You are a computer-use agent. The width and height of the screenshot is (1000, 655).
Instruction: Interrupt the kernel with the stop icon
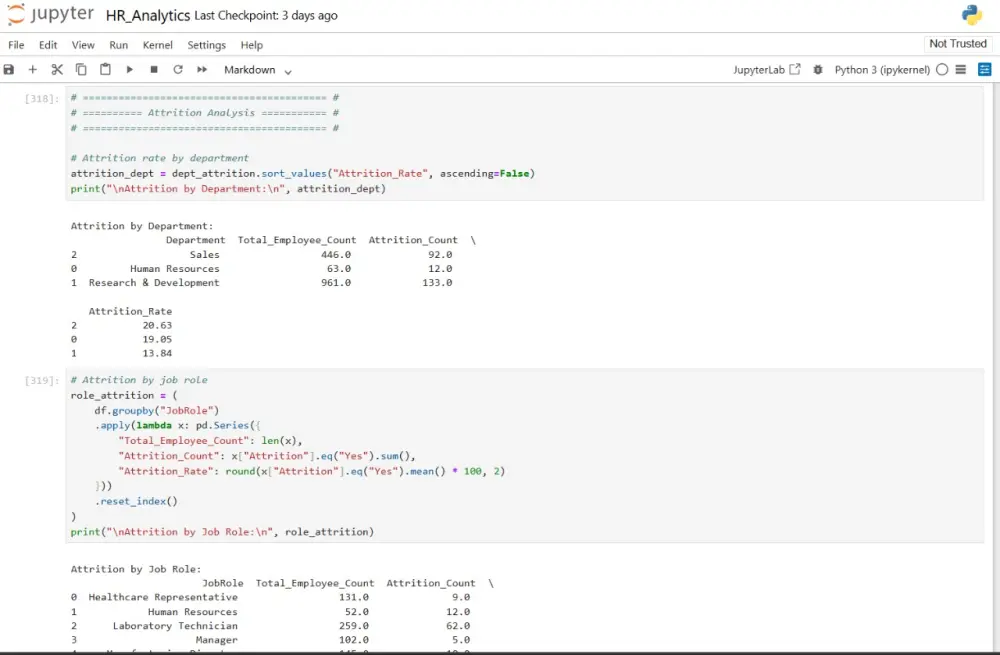click(x=152, y=69)
